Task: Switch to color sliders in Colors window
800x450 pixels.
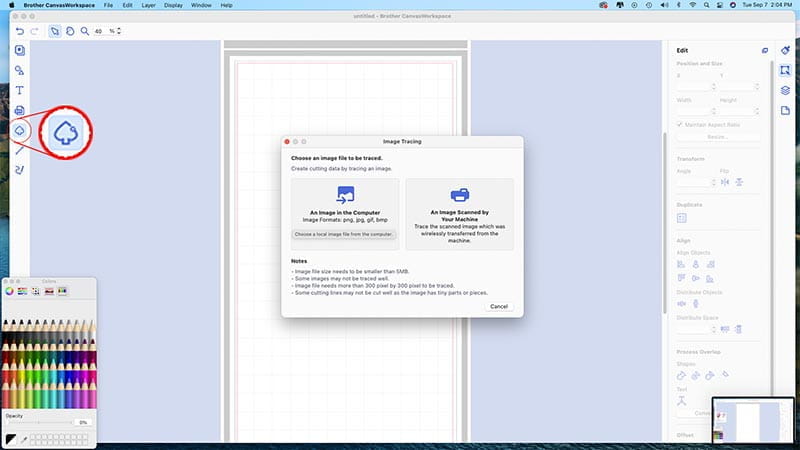Action: click(22, 291)
